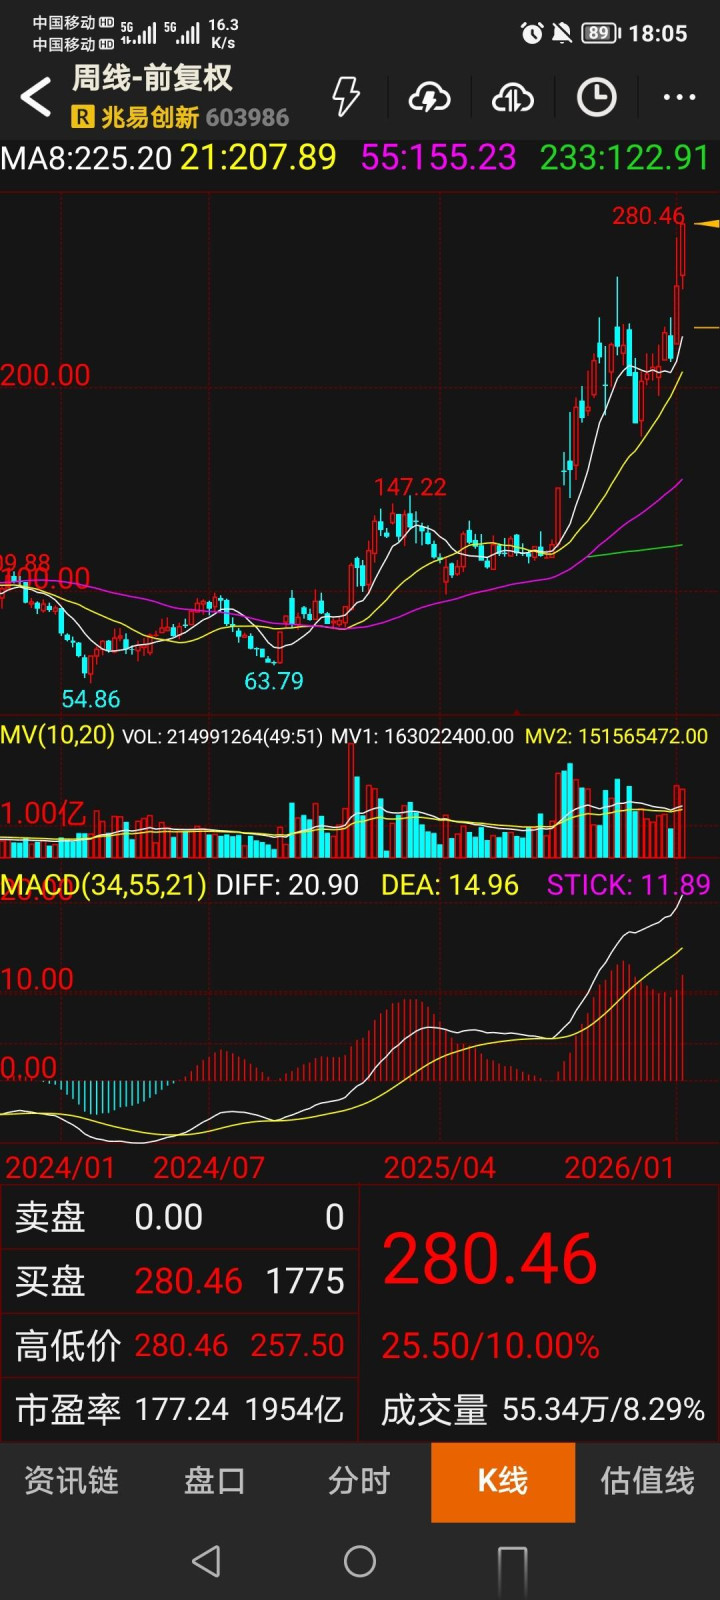Image resolution: width=720 pixels, height=1600 pixels.
Task: Tap the 63.79 low price label
Action: tap(274, 681)
